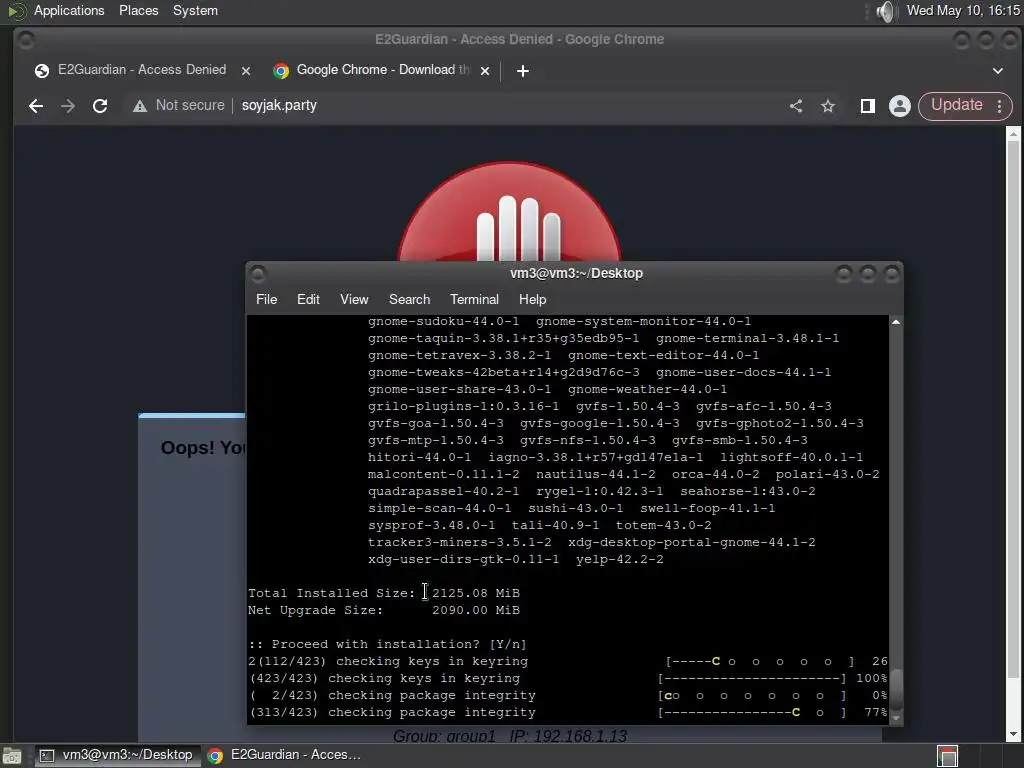
Task: Click 'Proceed with installation? [Y/n]' text
Action: click(x=399, y=644)
